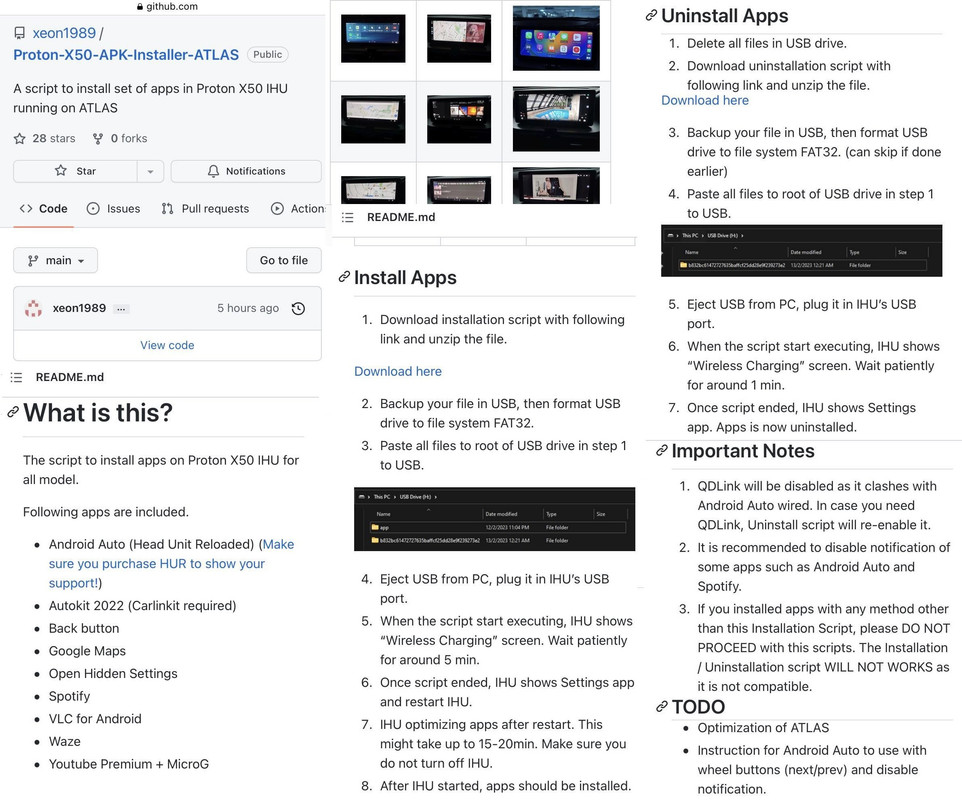The height and width of the screenshot is (800, 962).
Task: Select the Back button list item text
Action: coord(84,629)
